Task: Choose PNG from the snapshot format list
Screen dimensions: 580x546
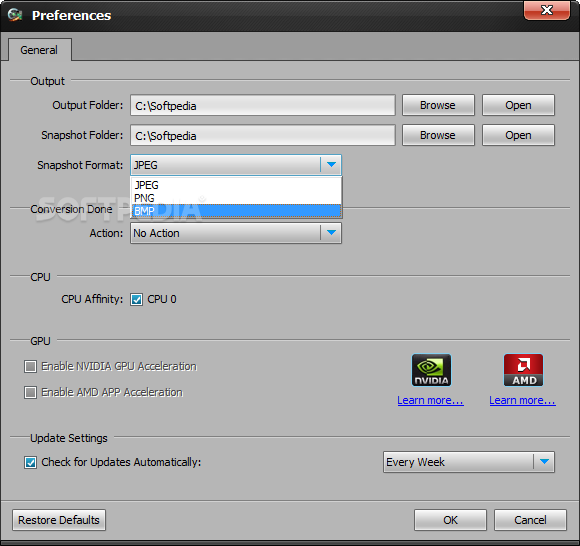Action: tap(236, 198)
